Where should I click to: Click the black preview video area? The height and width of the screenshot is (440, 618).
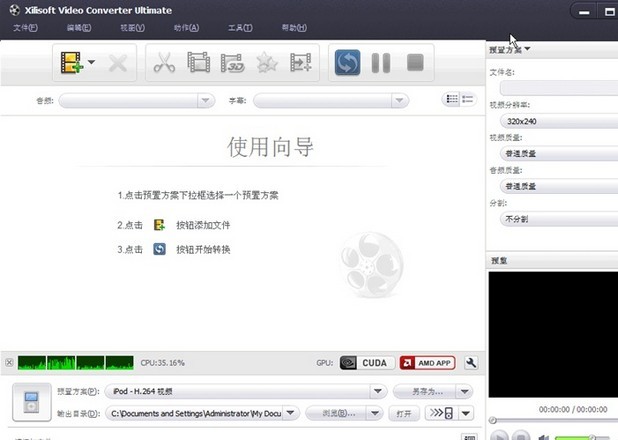click(x=553, y=334)
